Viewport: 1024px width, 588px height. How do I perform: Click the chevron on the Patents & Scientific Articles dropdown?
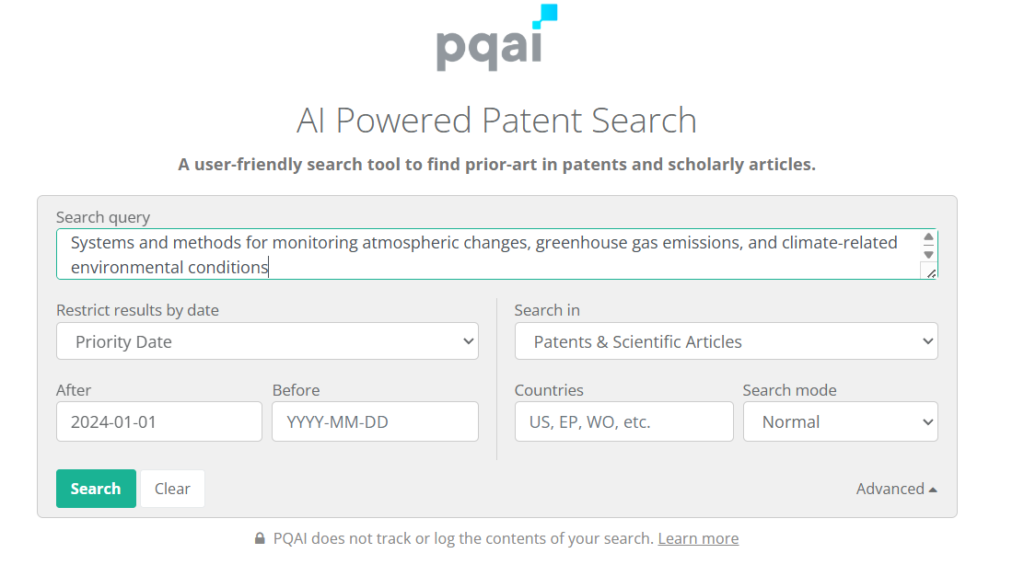click(927, 341)
